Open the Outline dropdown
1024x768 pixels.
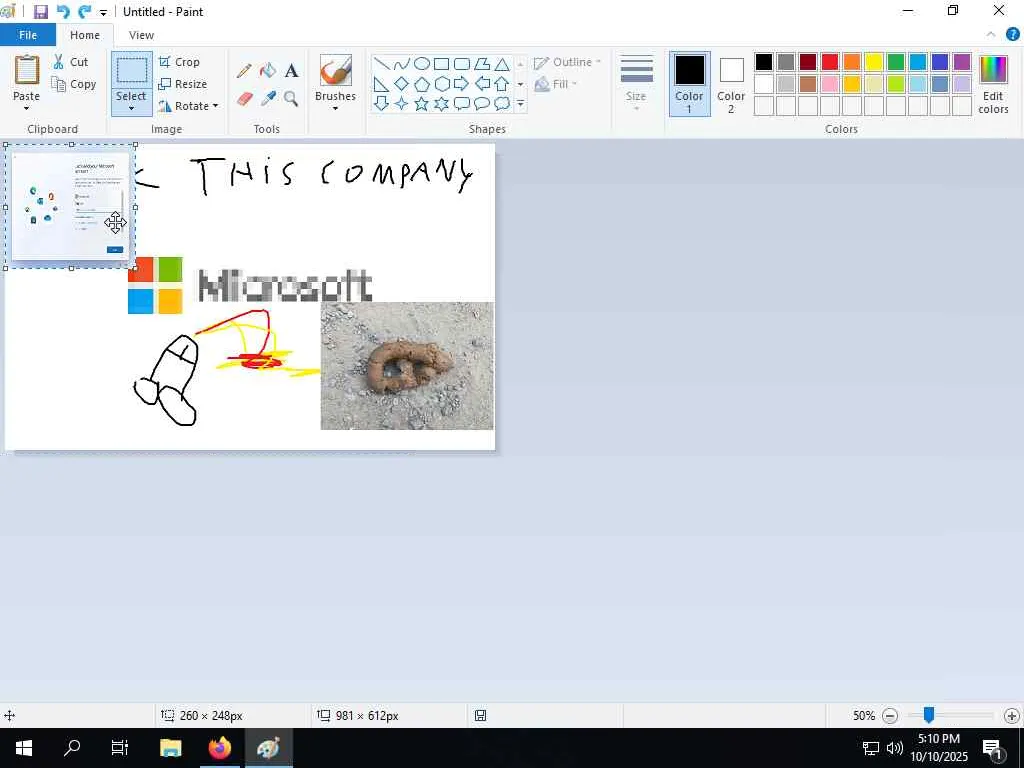click(567, 62)
